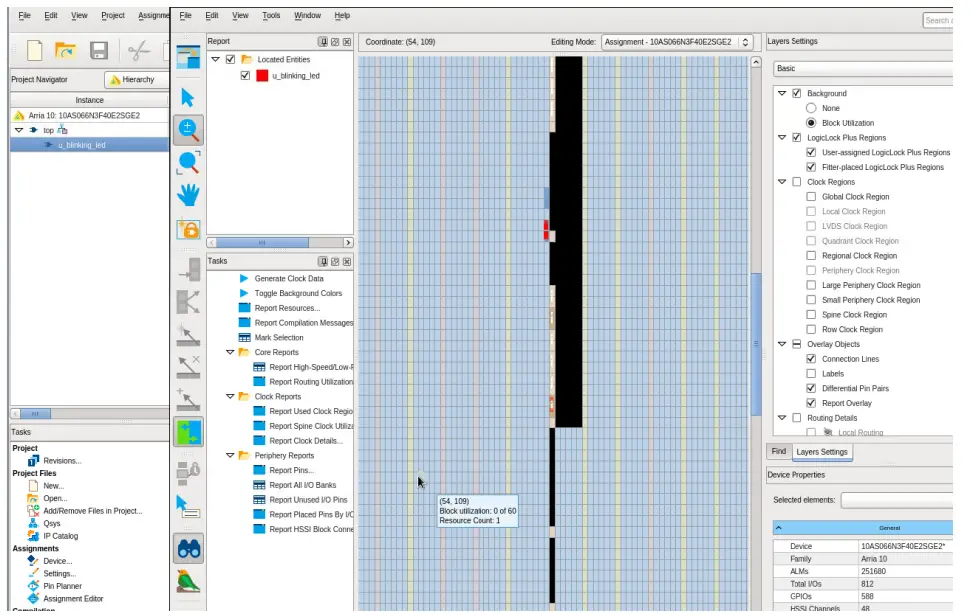This screenshot has height=615, width=971.
Task: Open the Project menu in Quartus window
Action: pos(113,15)
